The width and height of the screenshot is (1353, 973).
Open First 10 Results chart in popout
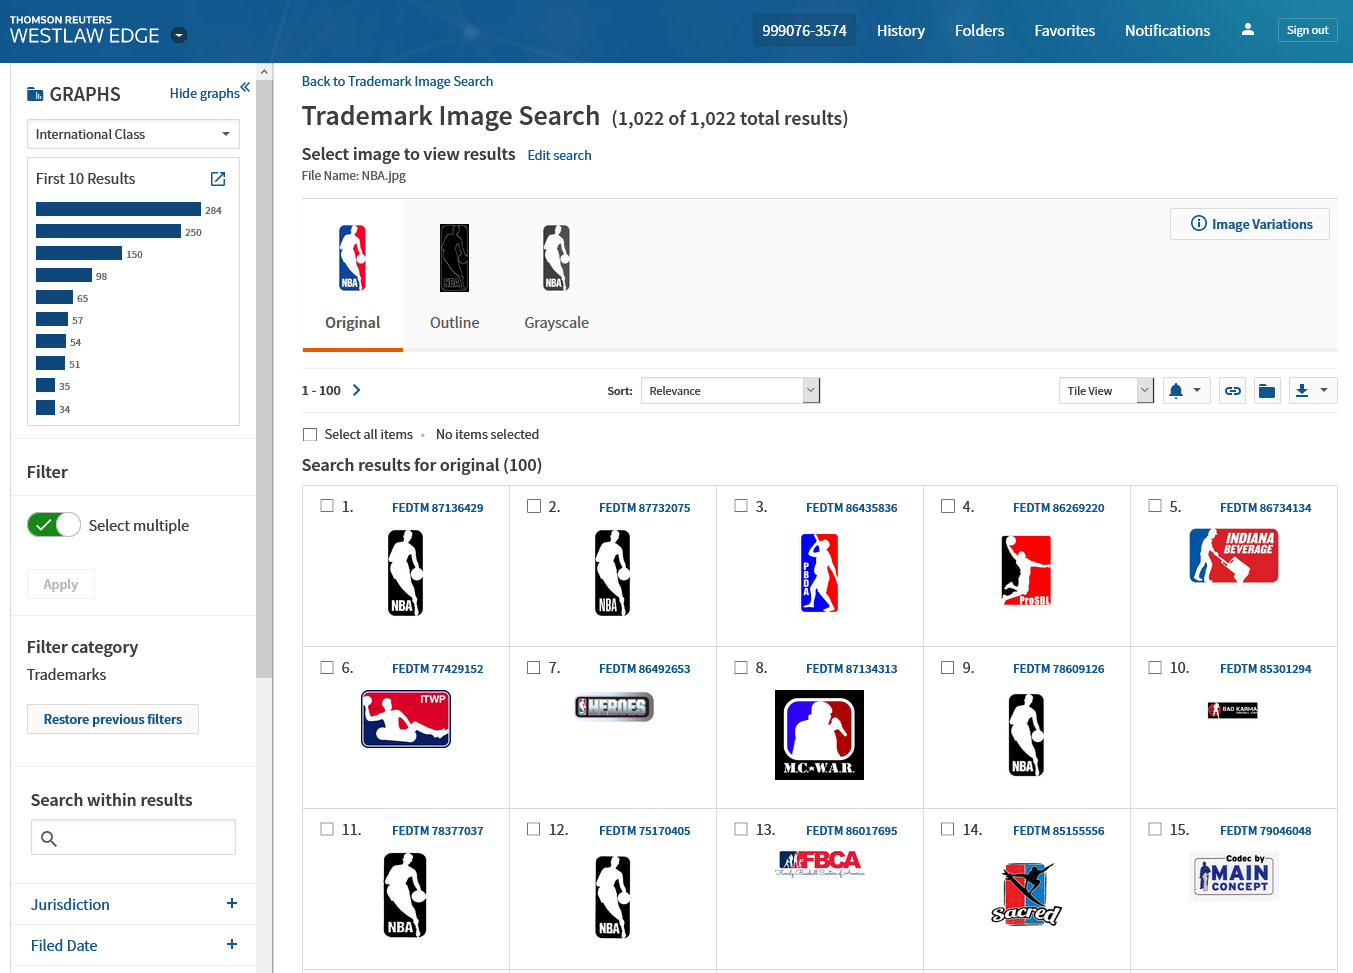click(x=218, y=179)
